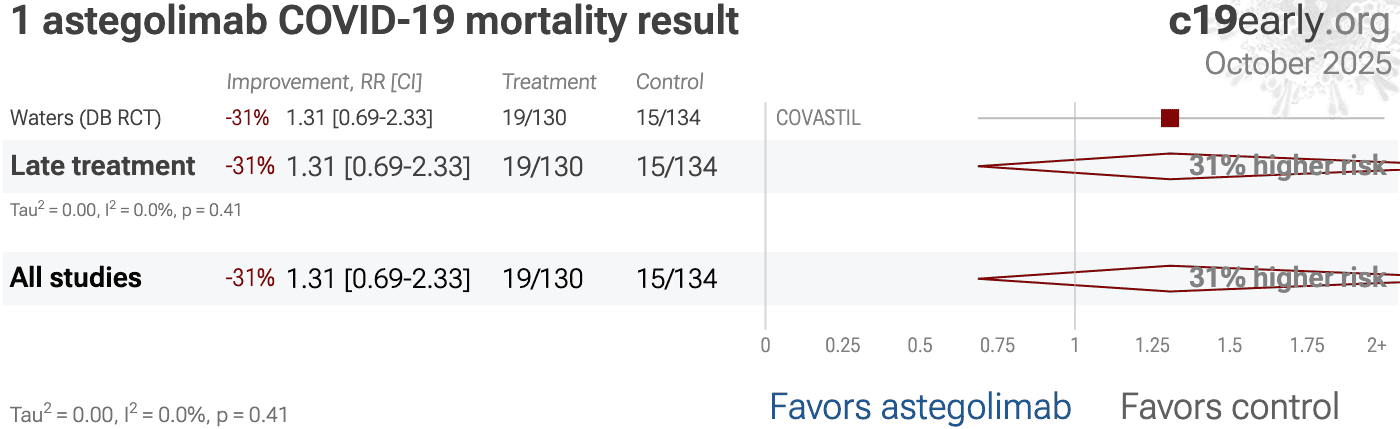Click the Favors astegolimab label
This screenshot has width=1400, height=429.
920,407
